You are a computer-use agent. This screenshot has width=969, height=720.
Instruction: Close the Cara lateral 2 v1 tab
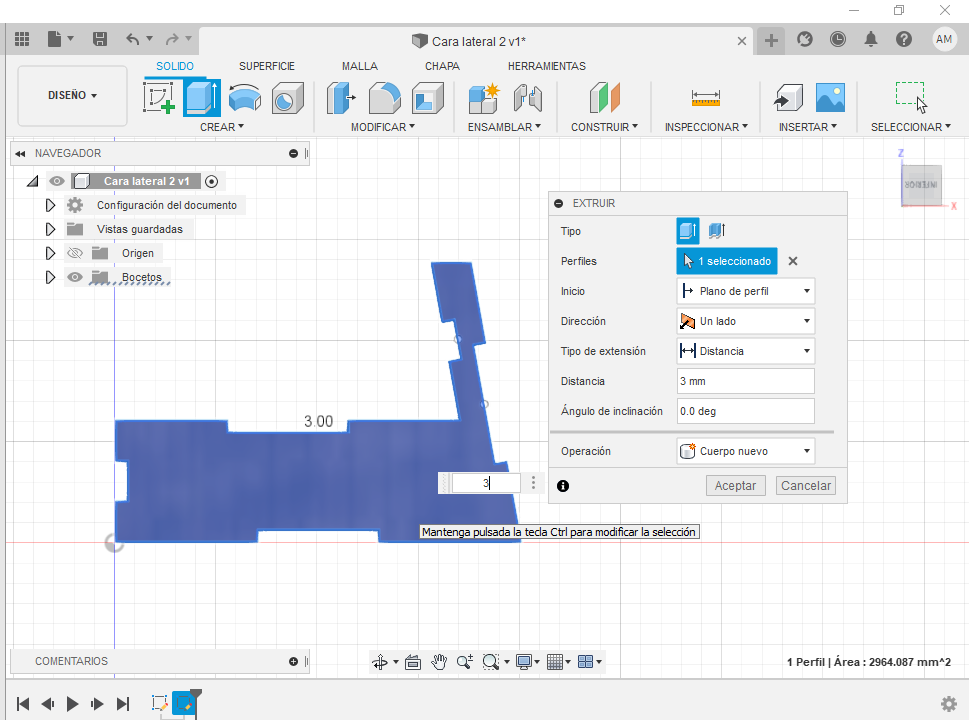742,41
